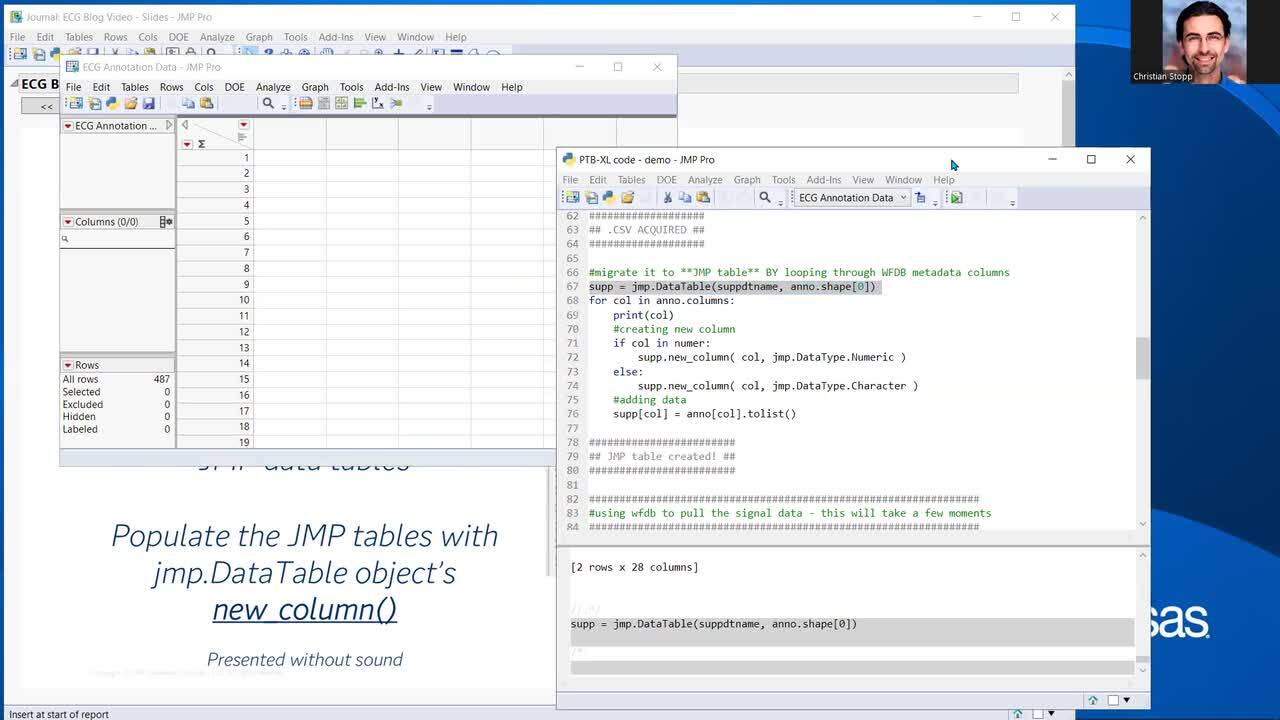Click the Run Script icon in script editor
Viewport: 1280px width, 720px height.
point(956,198)
